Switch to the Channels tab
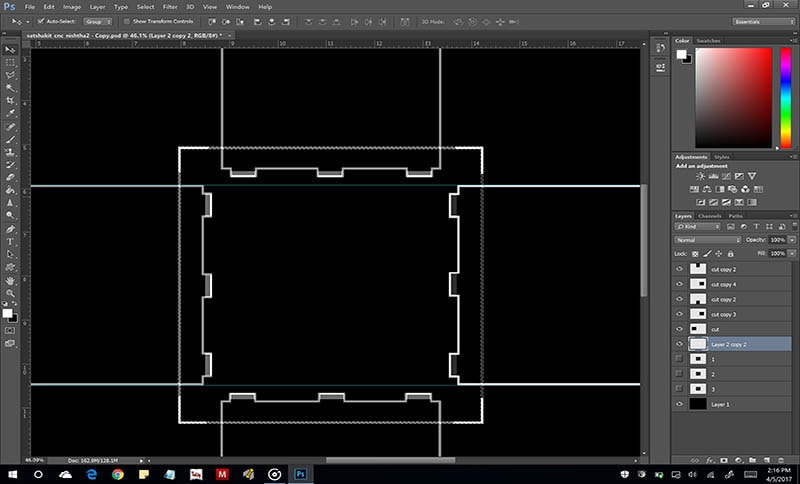800x484 pixels. pos(710,216)
